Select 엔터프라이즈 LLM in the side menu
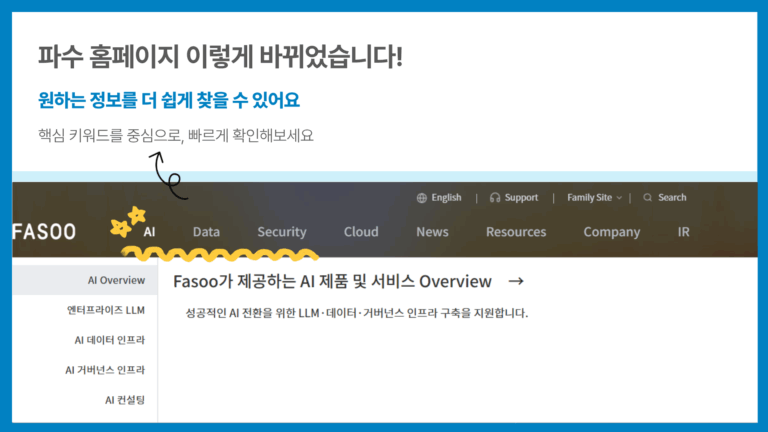The image size is (768, 432). tap(106, 310)
